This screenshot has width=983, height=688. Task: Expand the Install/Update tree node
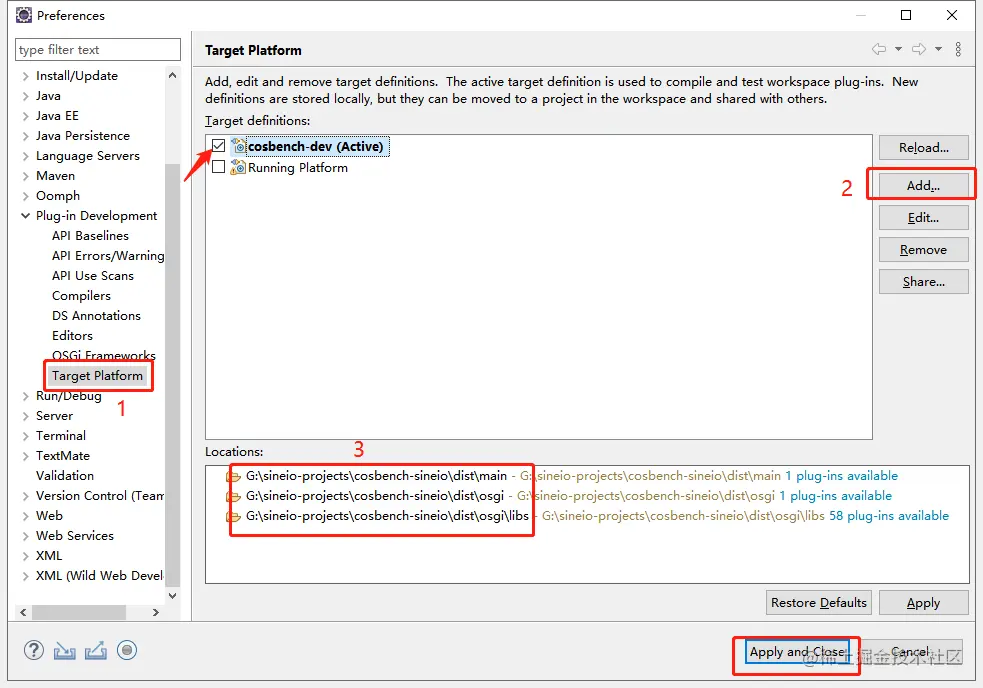tap(26, 76)
